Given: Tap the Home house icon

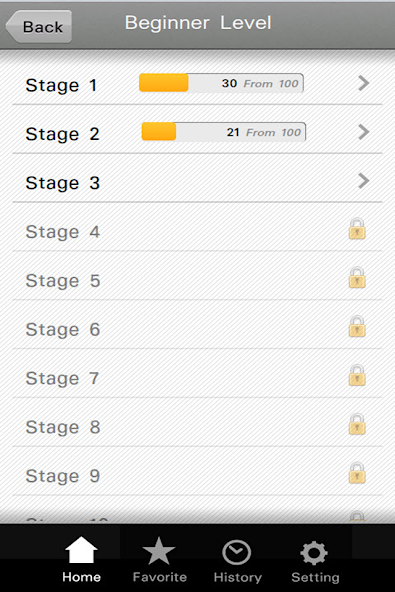Looking at the screenshot, I should coord(81,550).
